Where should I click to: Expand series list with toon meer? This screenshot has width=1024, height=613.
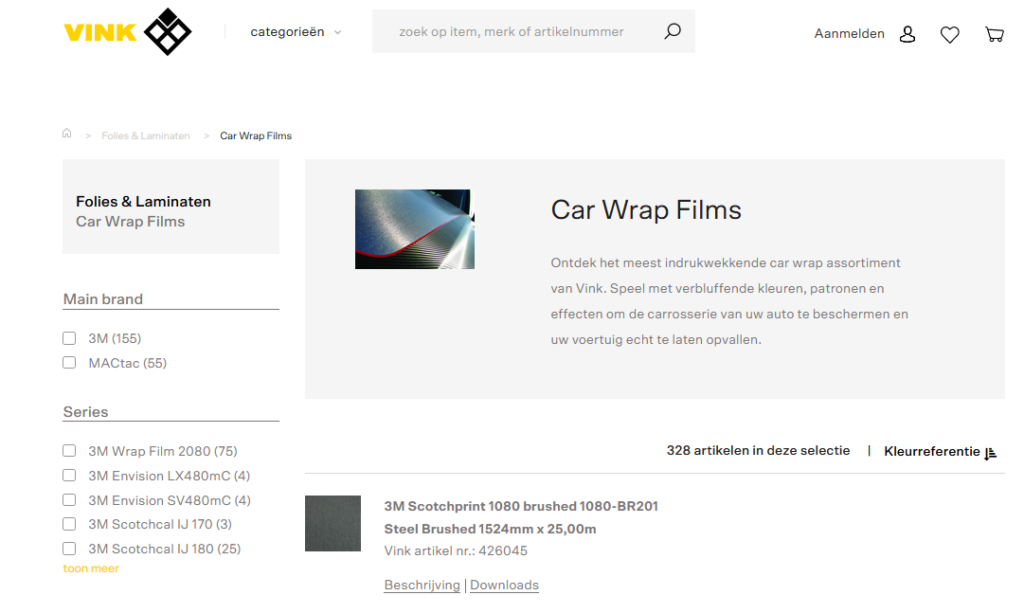(x=91, y=569)
